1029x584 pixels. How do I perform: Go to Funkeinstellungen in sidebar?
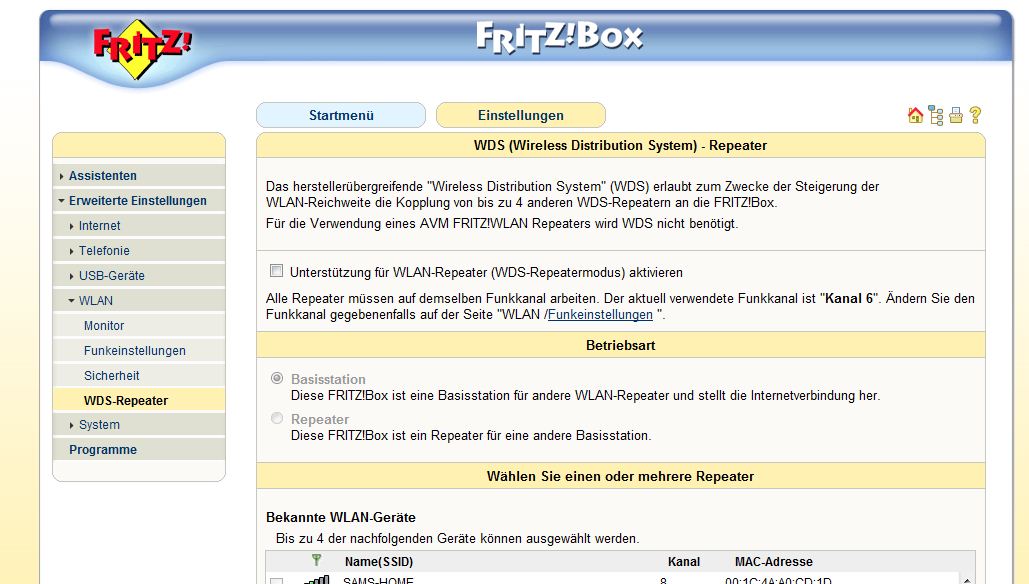pos(135,350)
